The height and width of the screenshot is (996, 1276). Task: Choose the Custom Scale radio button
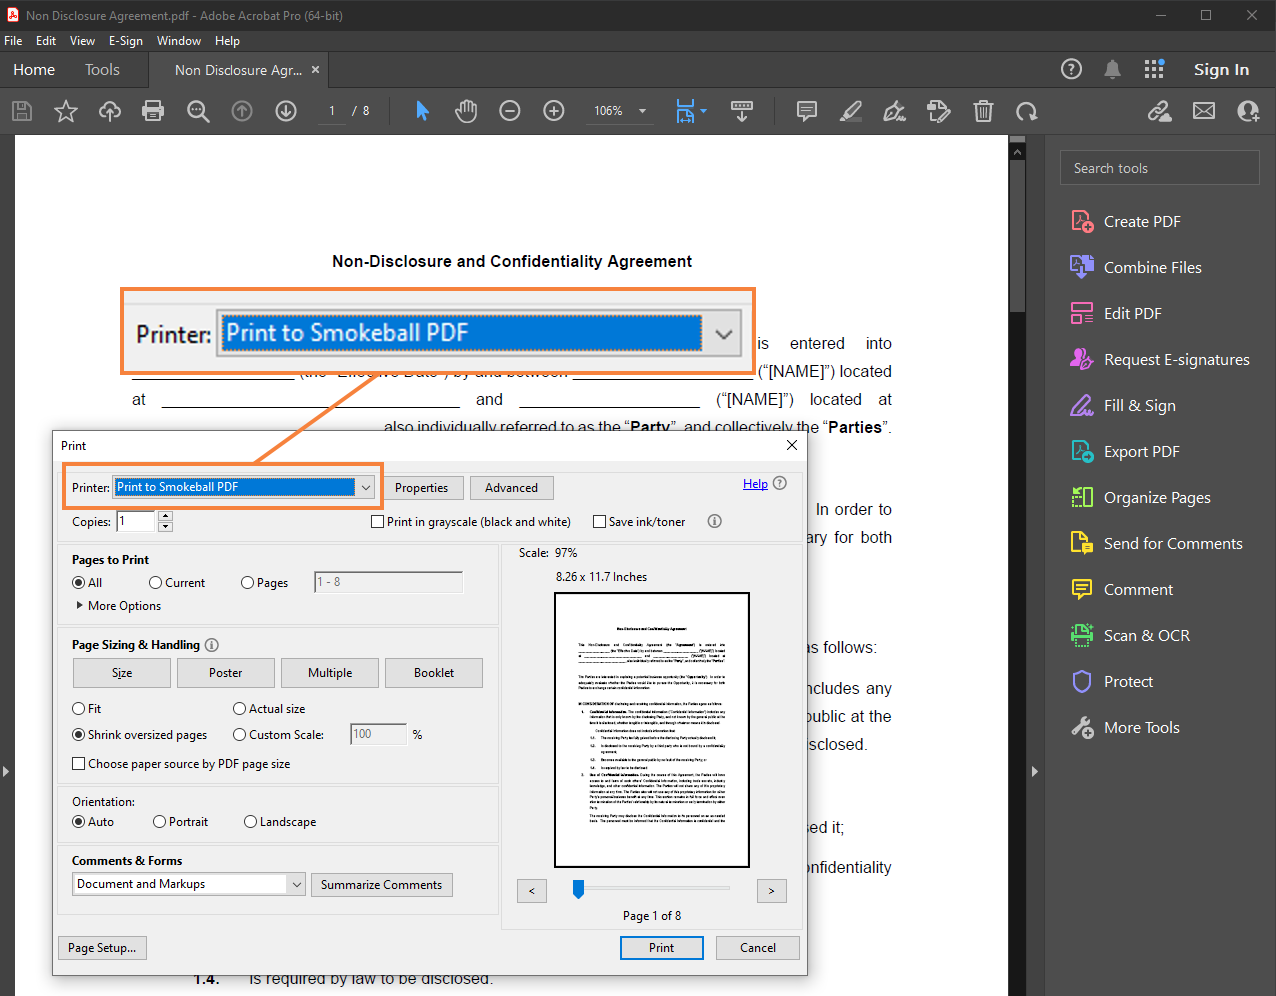(x=239, y=735)
